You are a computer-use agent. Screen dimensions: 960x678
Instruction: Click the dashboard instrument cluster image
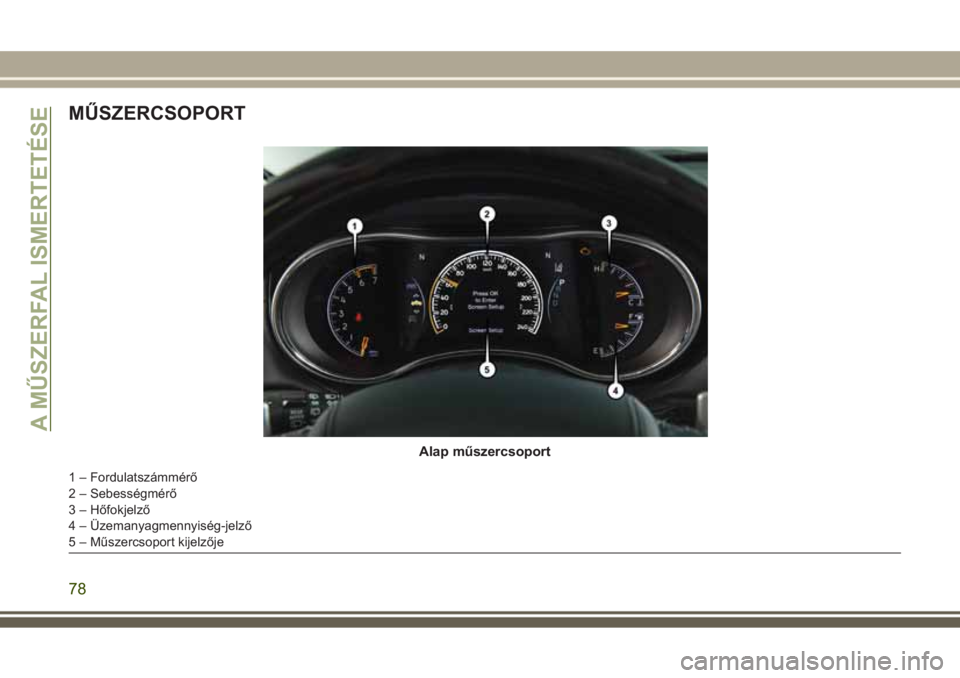click(486, 292)
